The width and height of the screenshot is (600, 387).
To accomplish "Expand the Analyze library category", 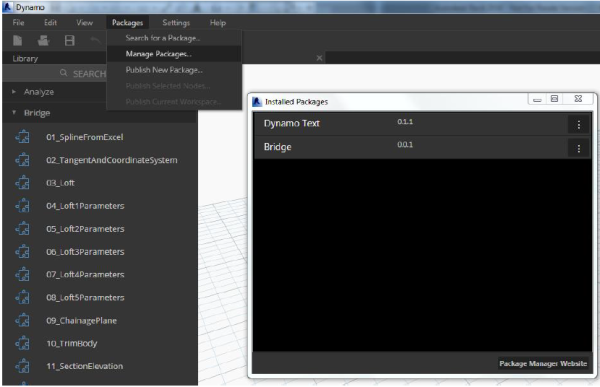I will click(x=14, y=92).
